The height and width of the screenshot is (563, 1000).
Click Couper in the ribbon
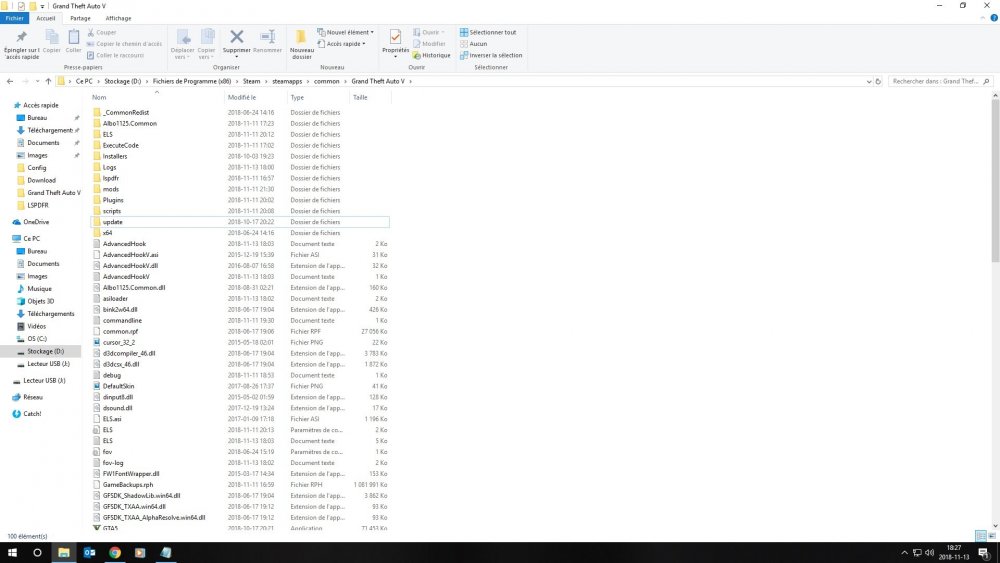(102, 33)
